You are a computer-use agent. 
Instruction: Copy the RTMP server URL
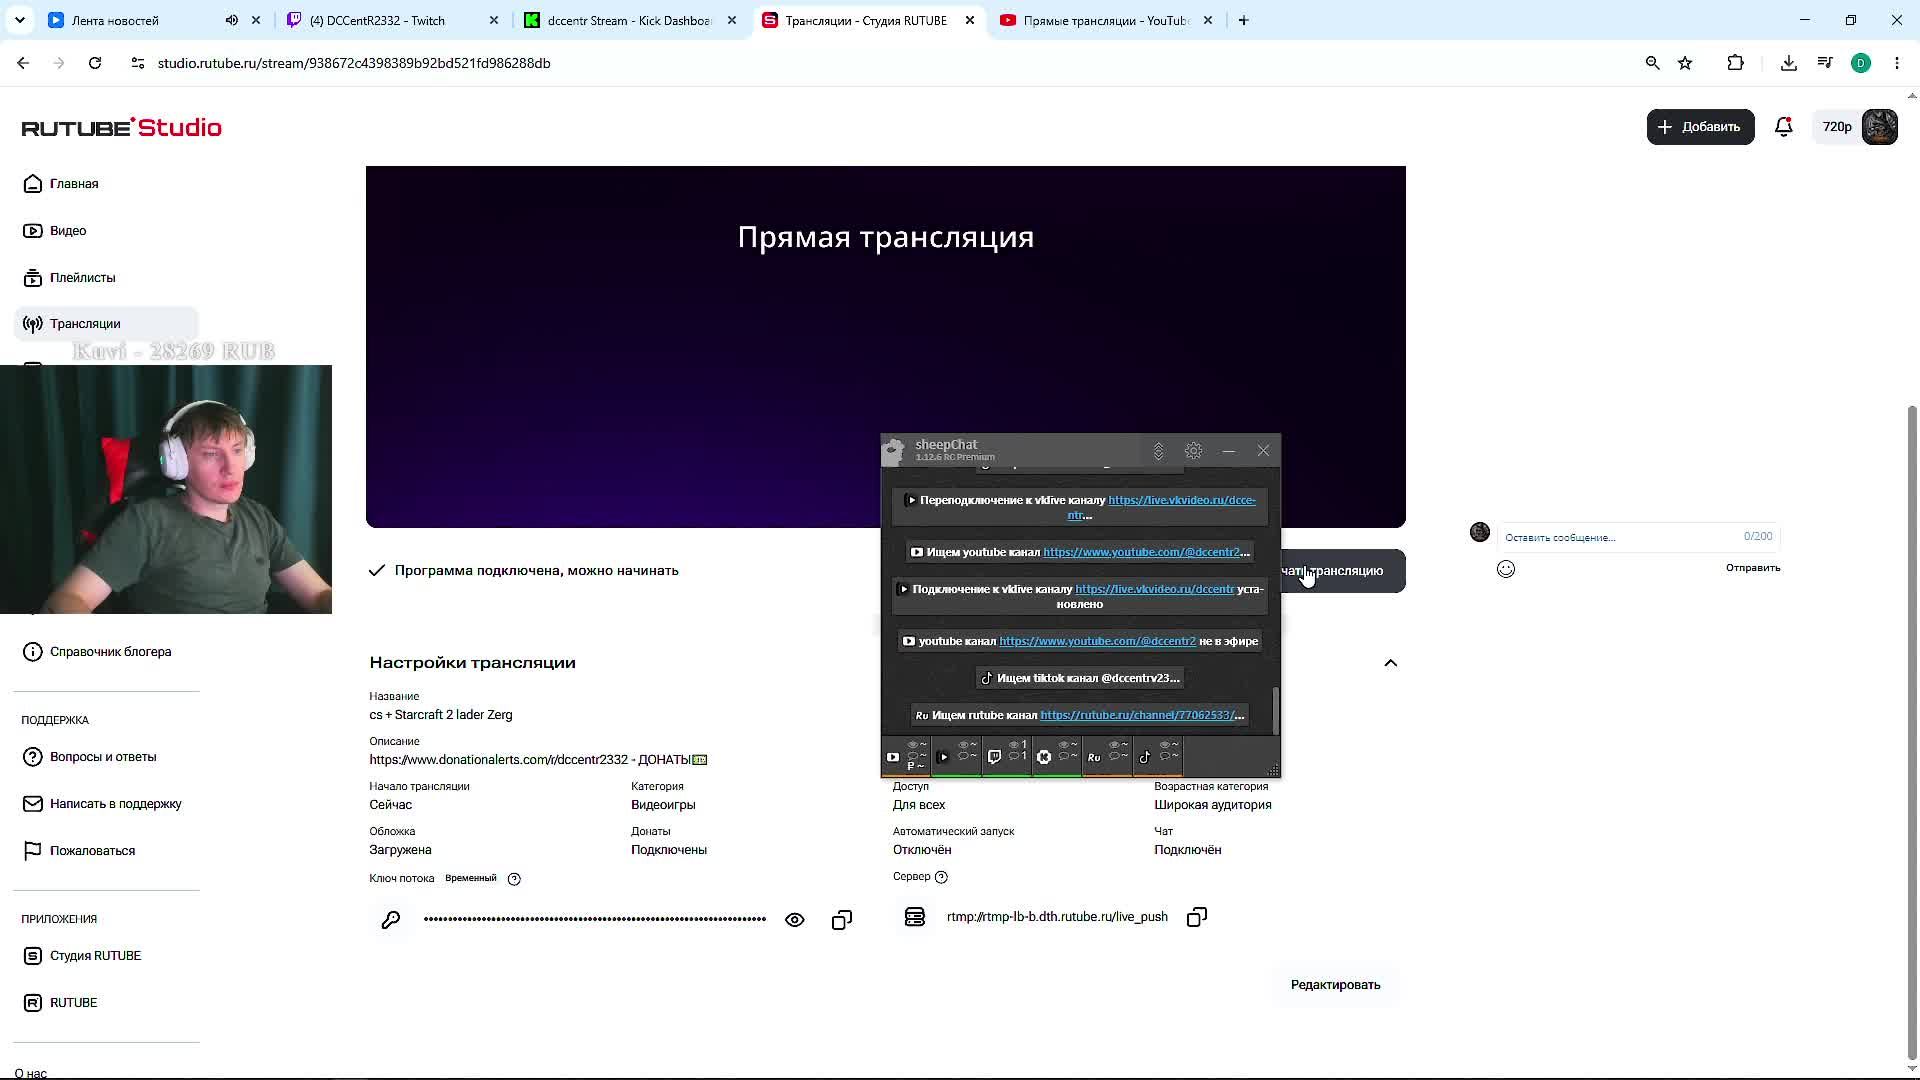(x=1197, y=917)
